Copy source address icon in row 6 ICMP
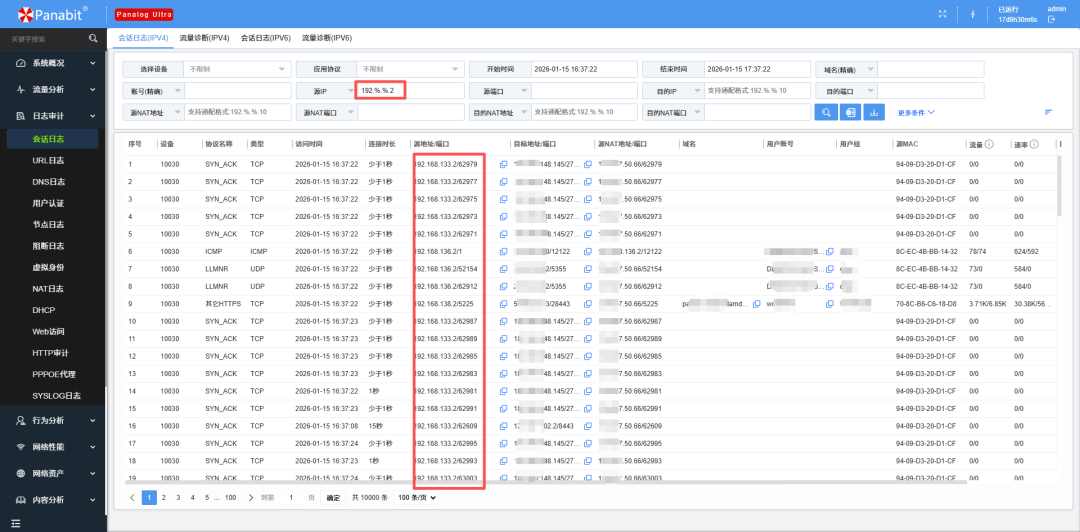 pyautogui.click(x=503, y=252)
